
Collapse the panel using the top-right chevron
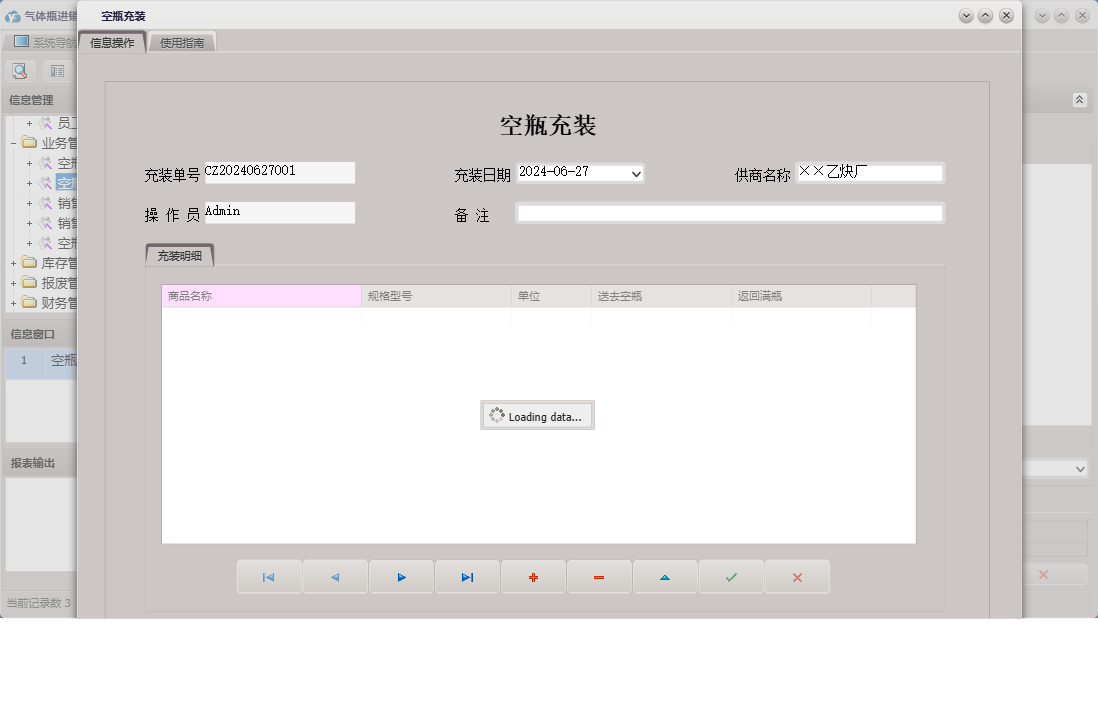[1079, 99]
